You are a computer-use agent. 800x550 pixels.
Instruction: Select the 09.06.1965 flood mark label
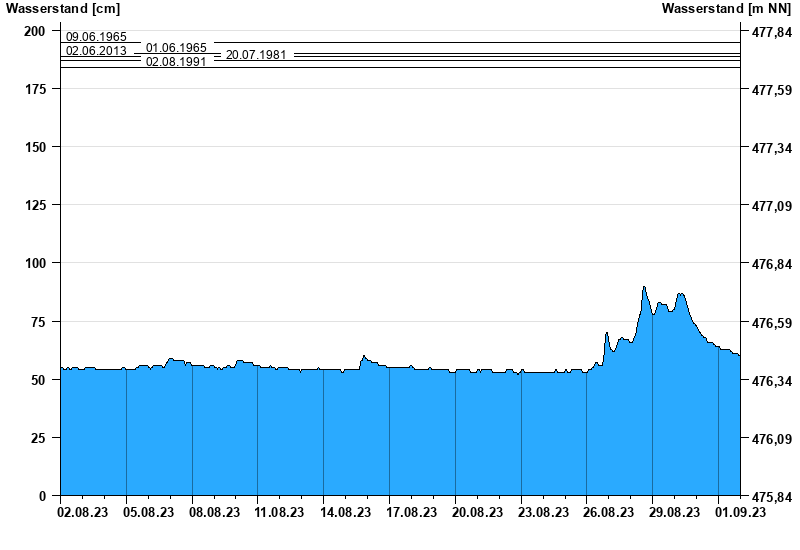point(96,37)
